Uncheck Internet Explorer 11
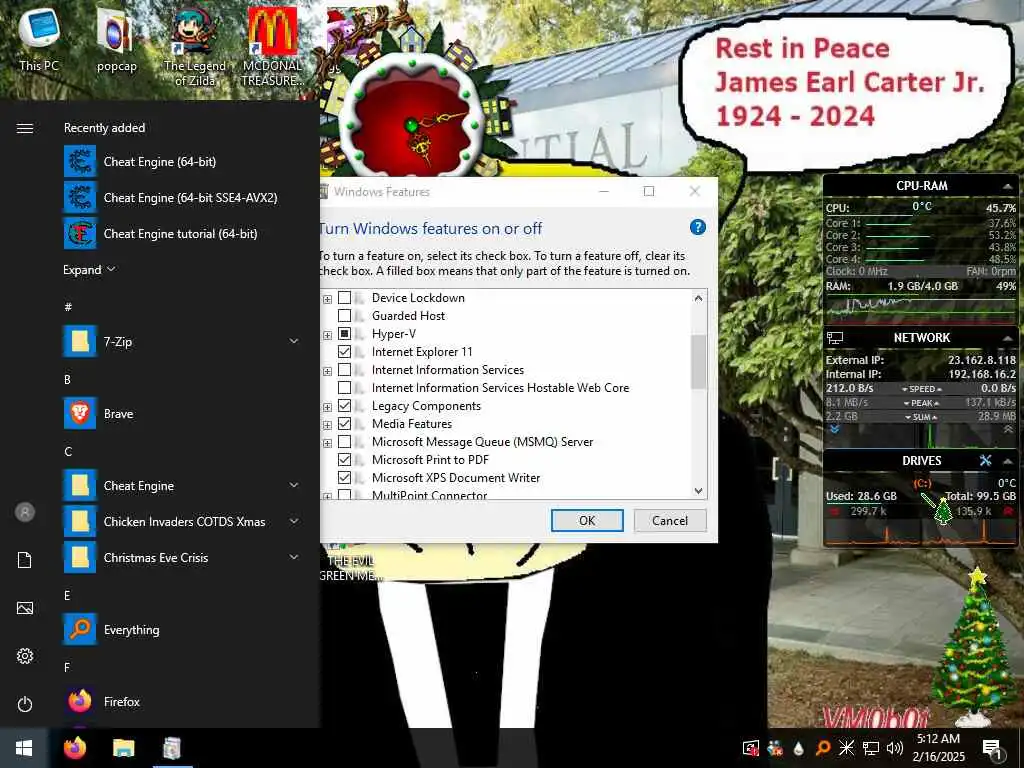Viewport: 1024px width, 768px height. pos(344,351)
